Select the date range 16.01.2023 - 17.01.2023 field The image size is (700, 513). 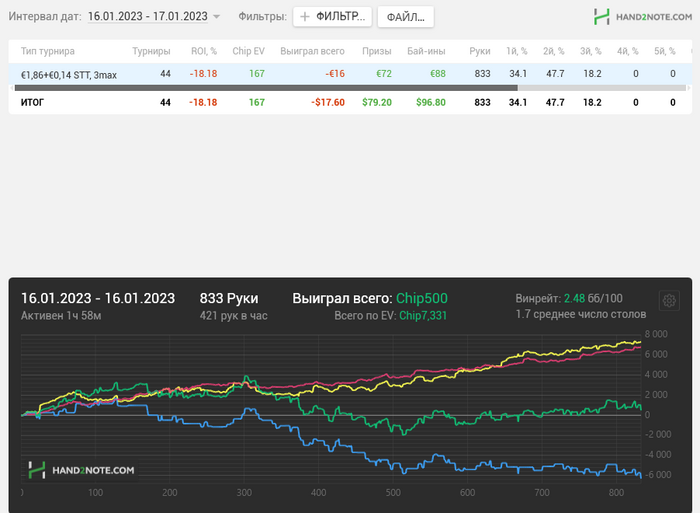point(148,17)
